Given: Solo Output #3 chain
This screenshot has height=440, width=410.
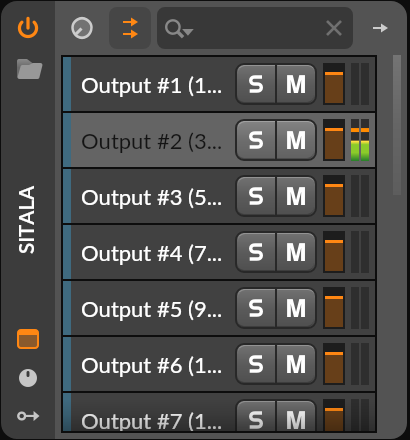Looking at the screenshot, I should click(x=256, y=196).
